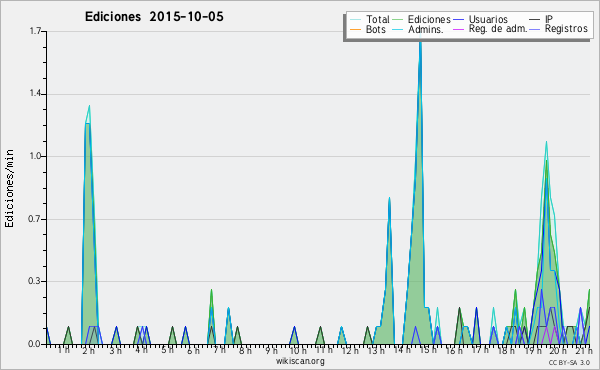This screenshot has height=370, width=600.
Task: Click the '2 h' x-axis tick label
Action: click(88, 351)
